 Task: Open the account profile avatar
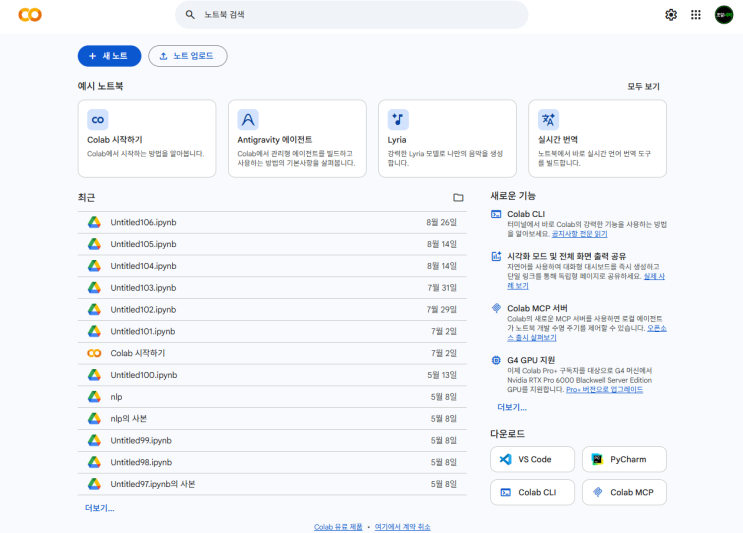[724, 15]
